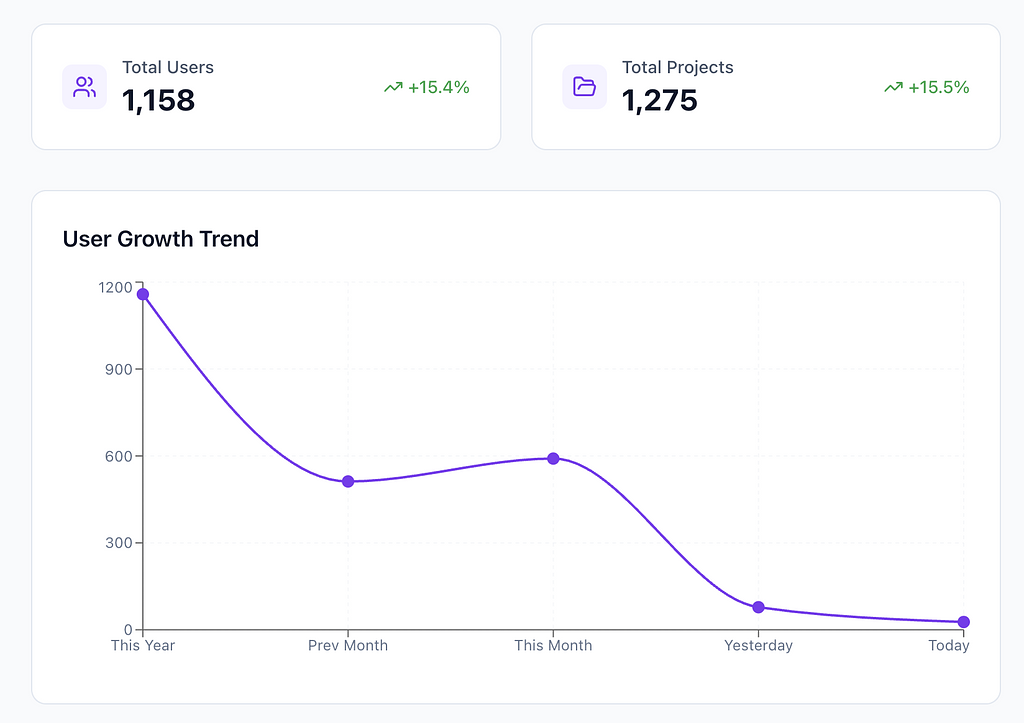Select the Today data point on chart
Screen dimensions: 1024x723
coord(963,622)
